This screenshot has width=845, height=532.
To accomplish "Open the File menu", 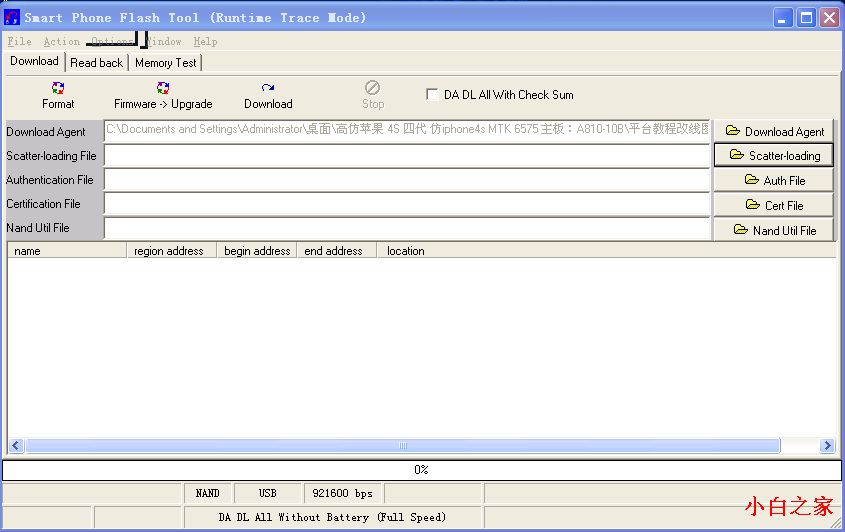I will (x=19, y=42).
